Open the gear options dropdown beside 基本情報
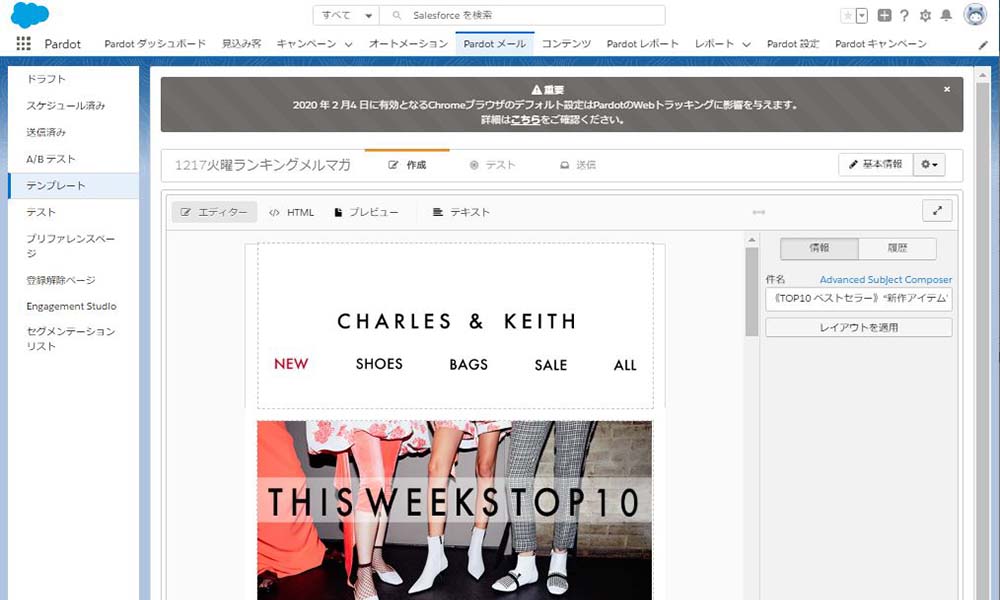 click(x=929, y=165)
